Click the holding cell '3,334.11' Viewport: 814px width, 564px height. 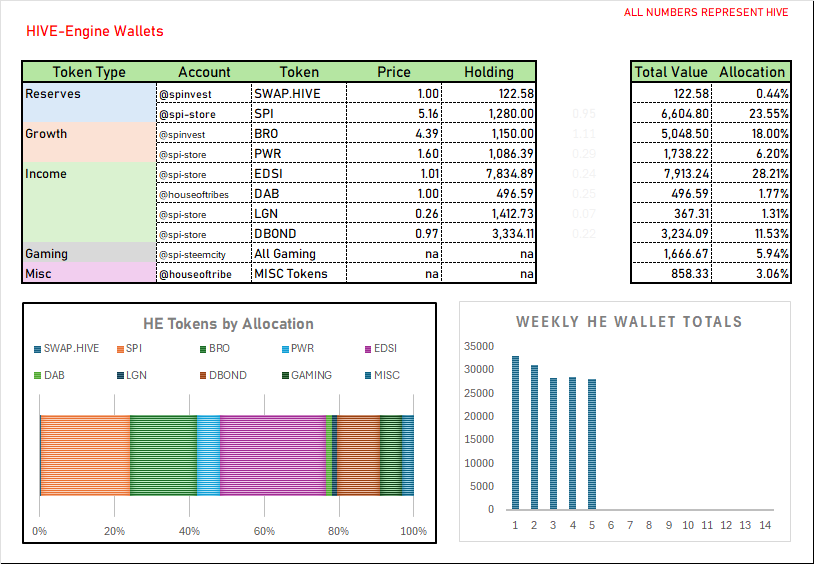point(489,234)
